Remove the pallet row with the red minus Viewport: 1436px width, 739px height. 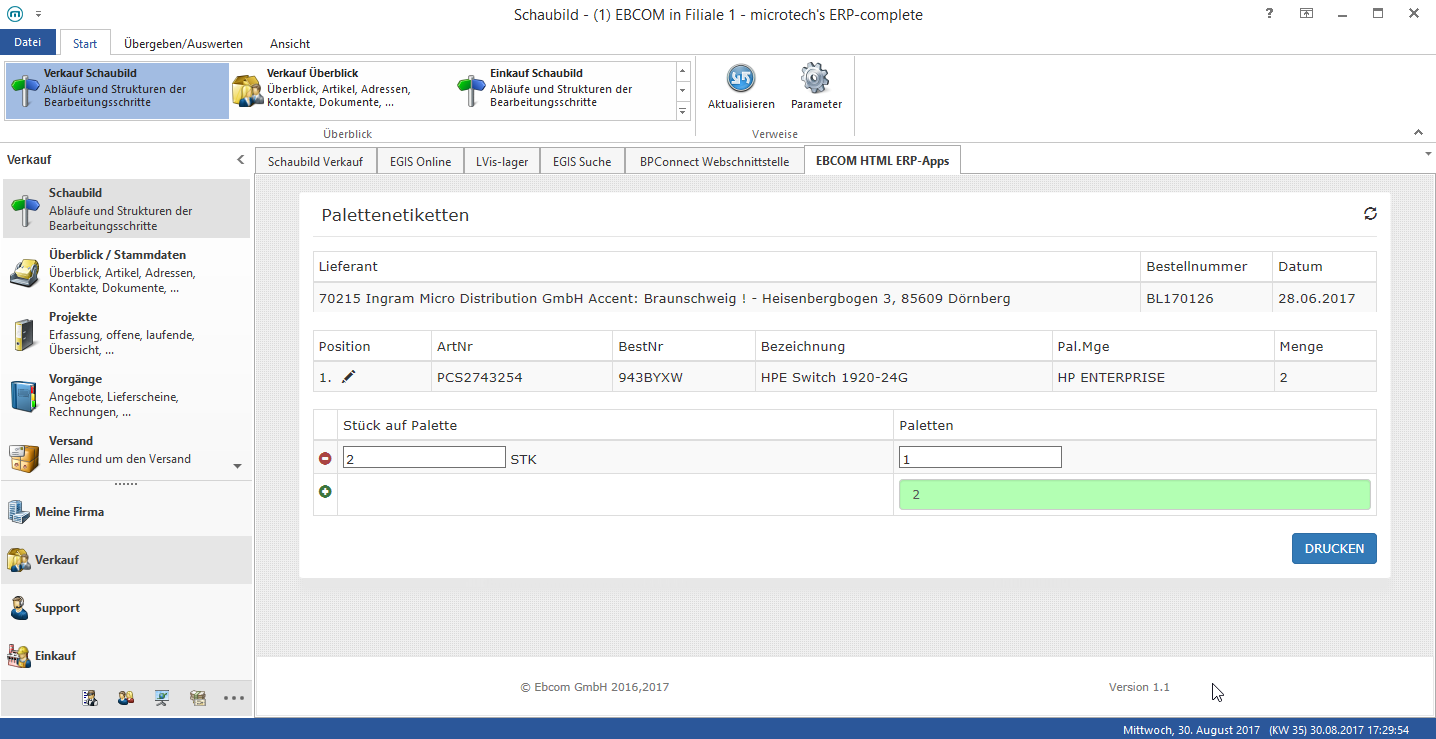click(325, 458)
